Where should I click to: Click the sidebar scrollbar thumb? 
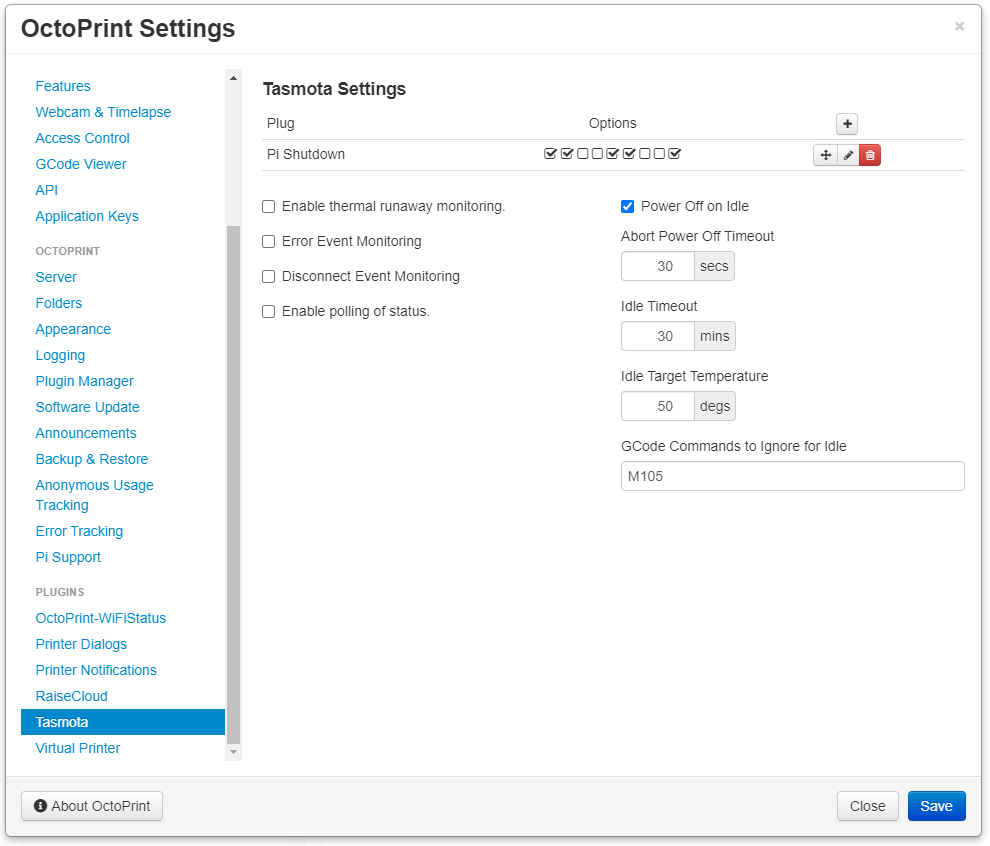point(234,484)
